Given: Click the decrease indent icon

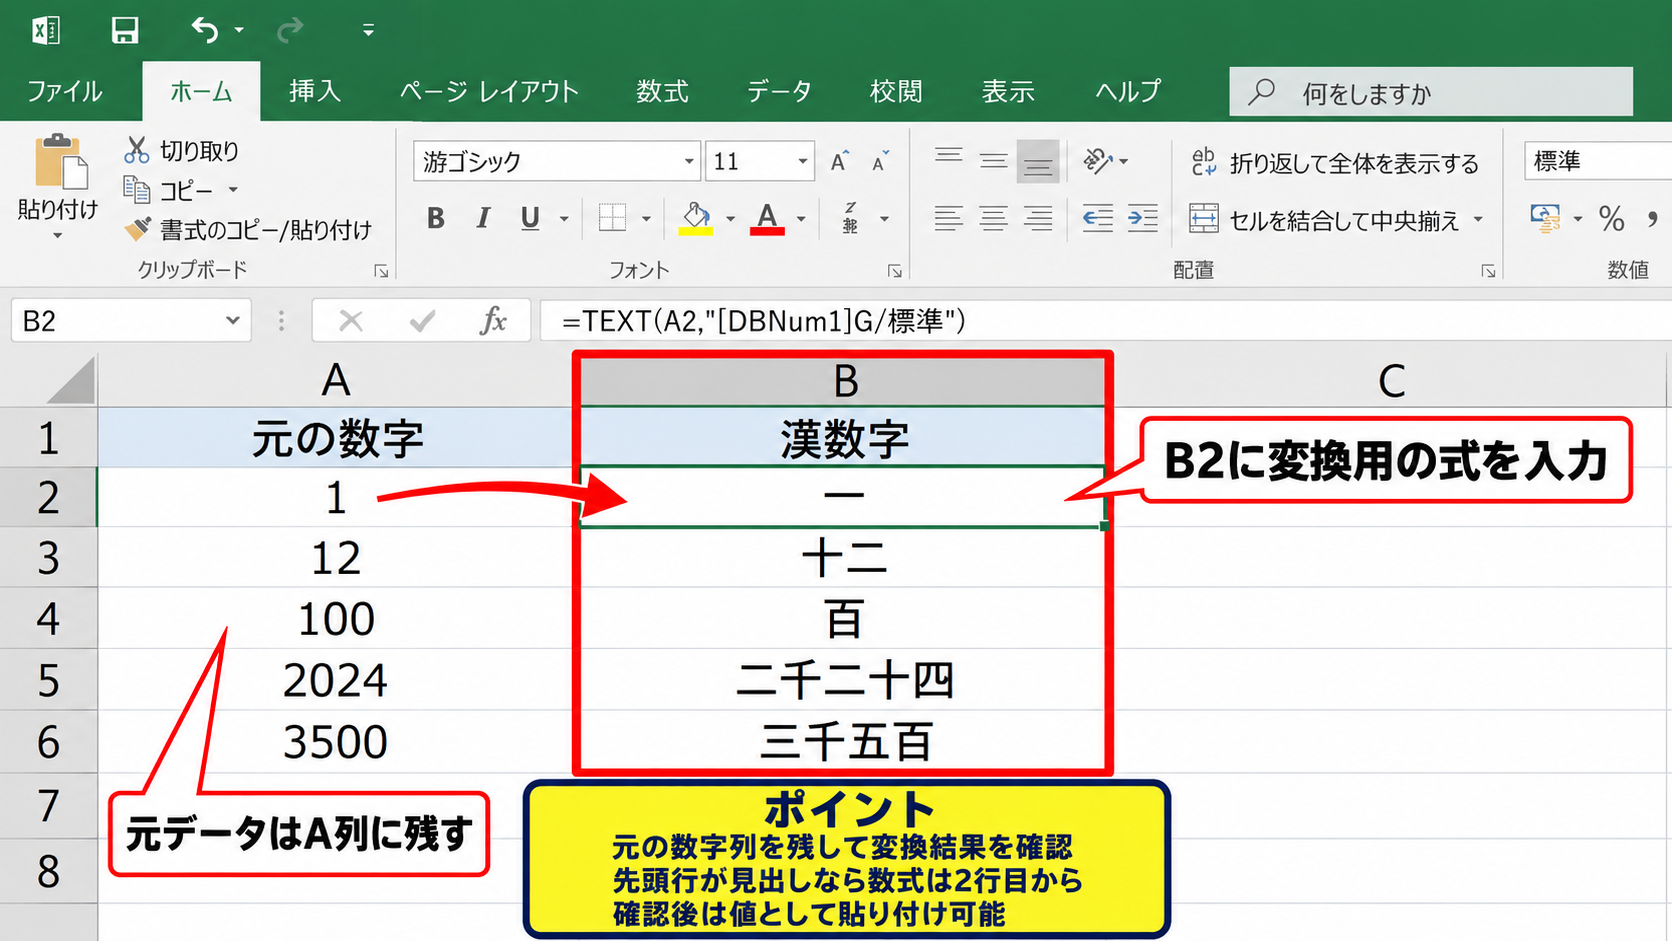Looking at the screenshot, I should tap(1098, 218).
